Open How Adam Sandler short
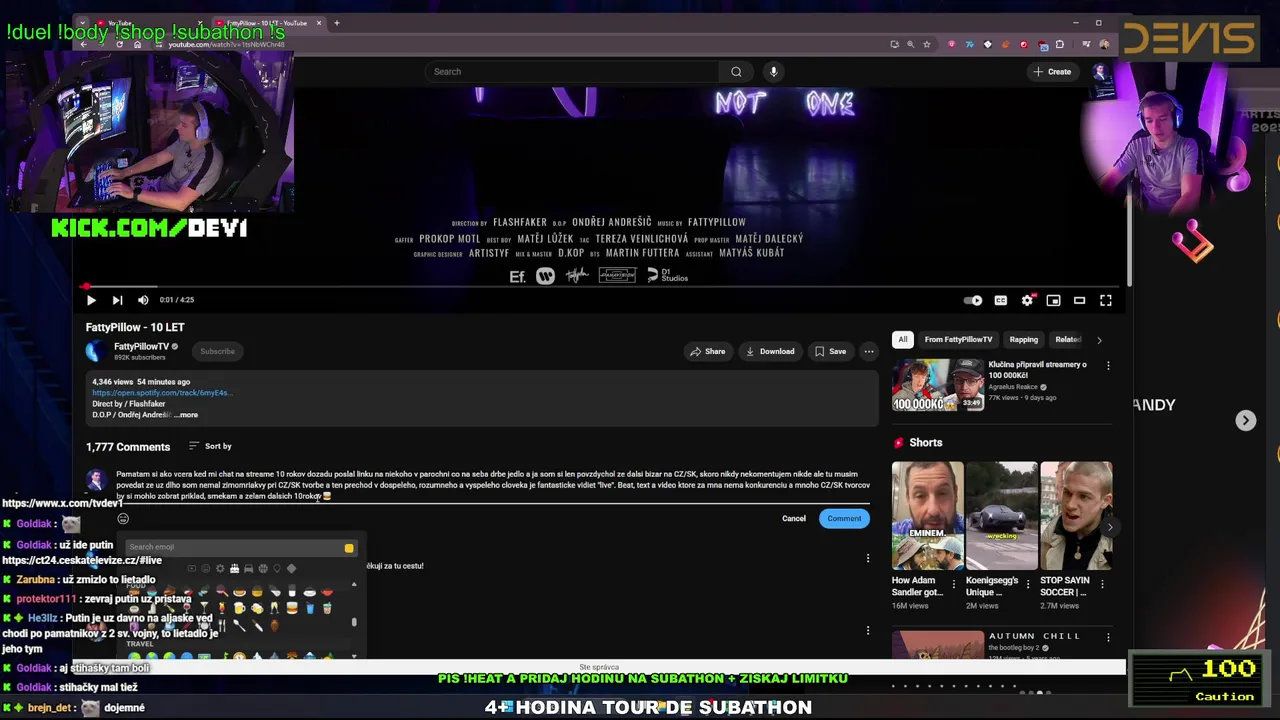Viewport: 1280px width, 720px height. (927, 515)
